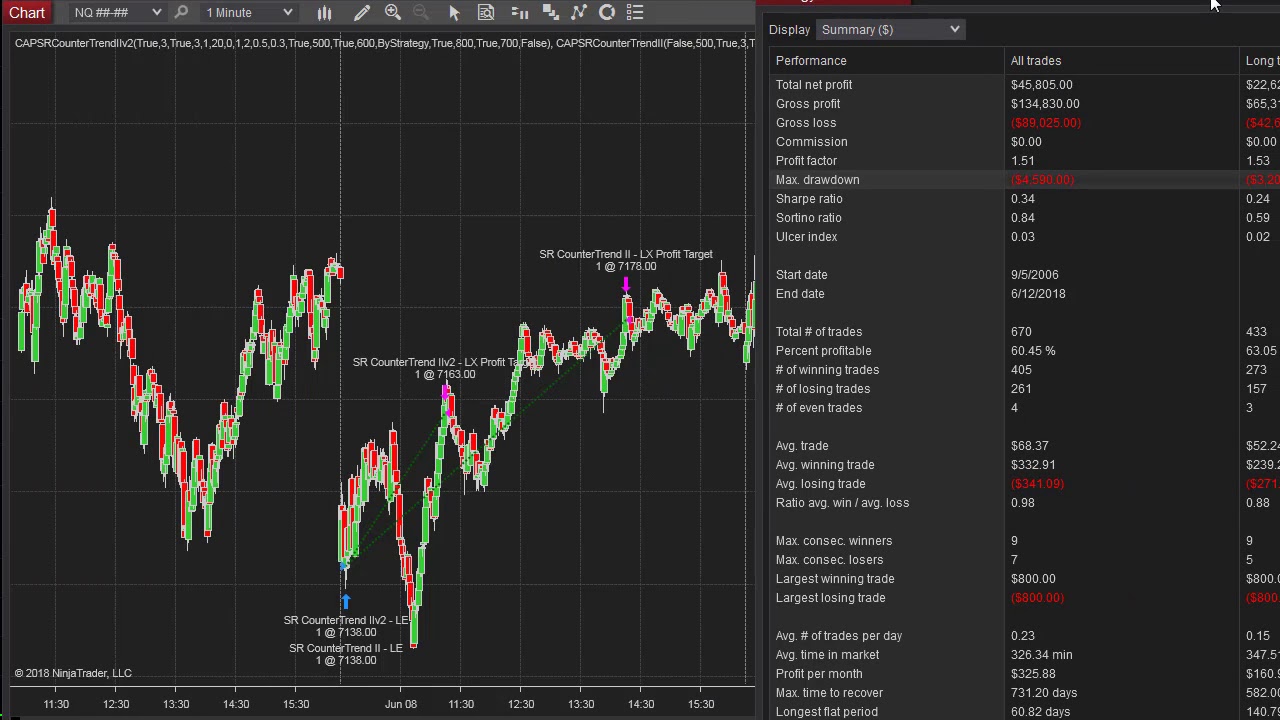Open the data box icon
Image resolution: width=1280 pixels, height=720 pixels.
486,12
